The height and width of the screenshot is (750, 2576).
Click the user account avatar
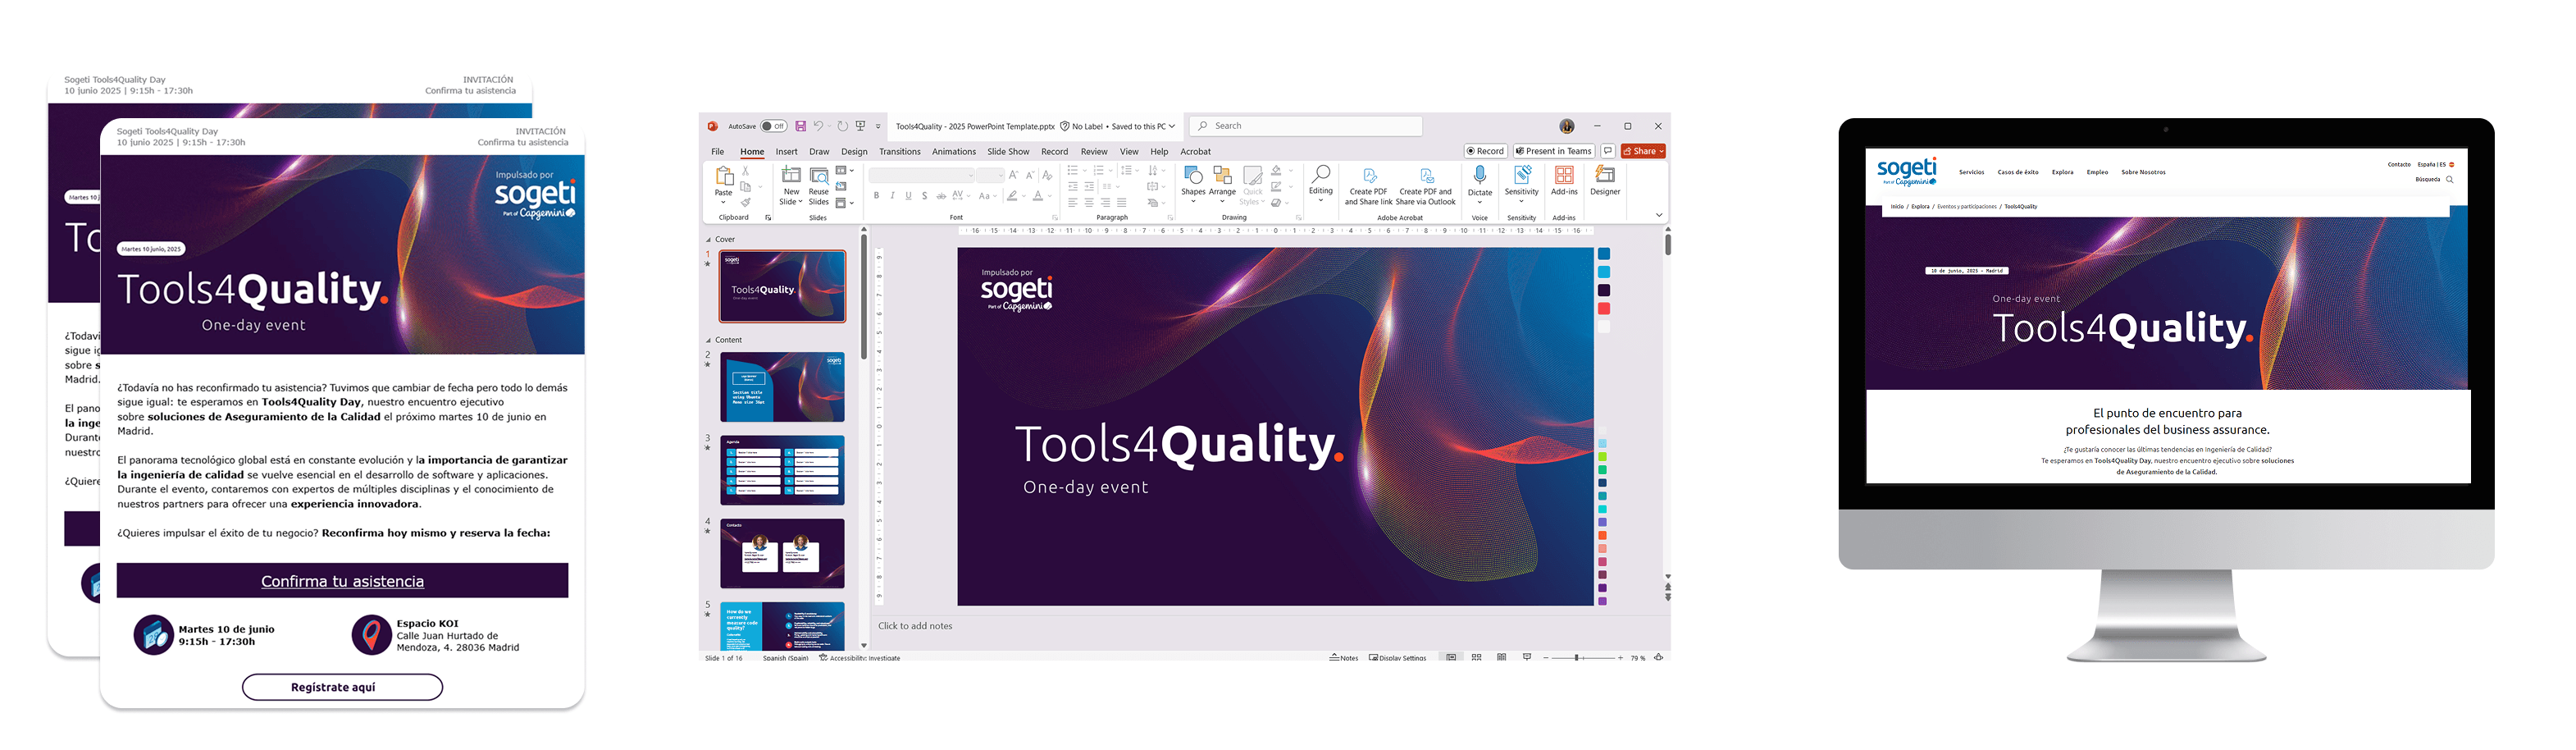[x=1567, y=126]
